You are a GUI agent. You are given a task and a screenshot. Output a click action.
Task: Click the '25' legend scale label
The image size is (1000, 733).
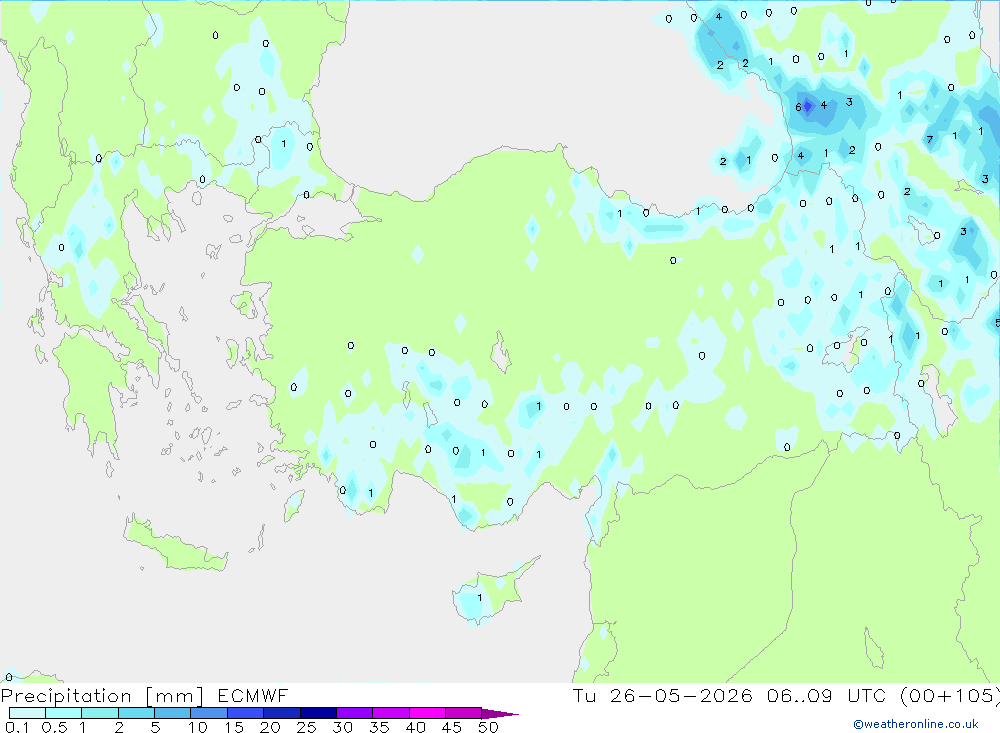pyautogui.click(x=306, y=727)
